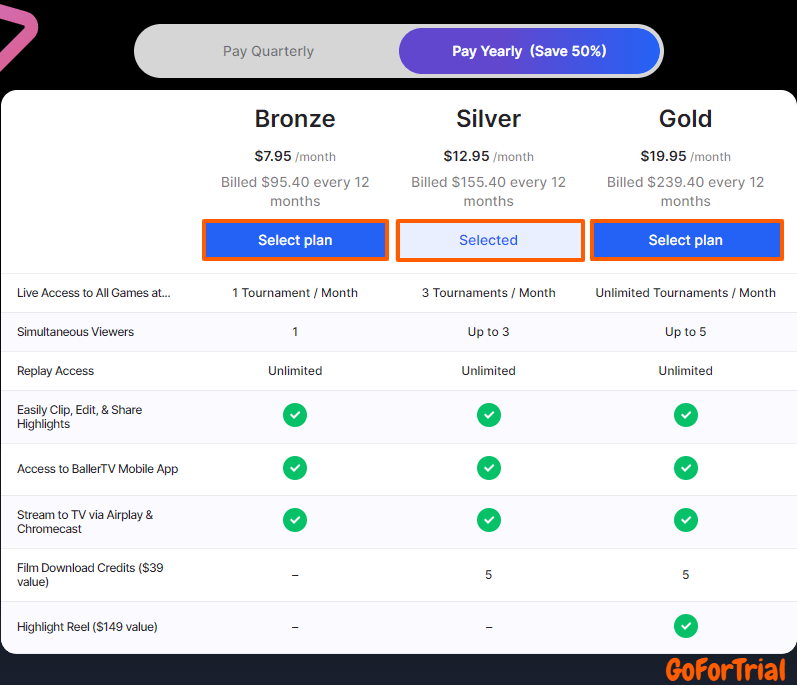Click Up to 5 viewers cell
Viewport: 797px width, 685px height.
click(x=686, y=332)
